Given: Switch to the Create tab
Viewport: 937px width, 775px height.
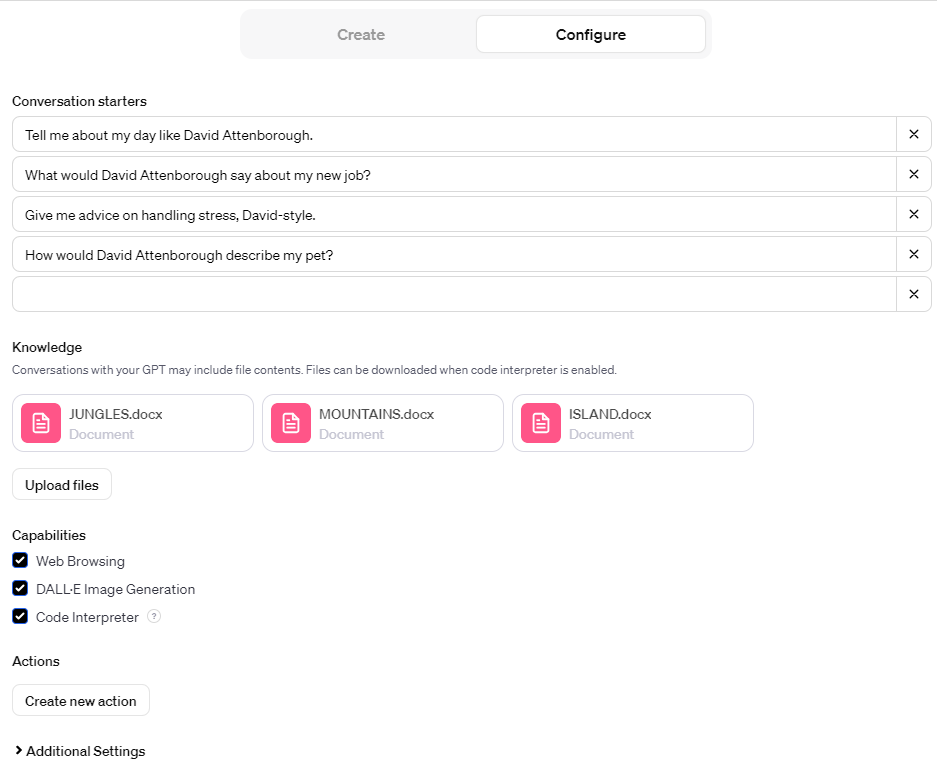Looking at the screenshot, I should tap(360, 35).
